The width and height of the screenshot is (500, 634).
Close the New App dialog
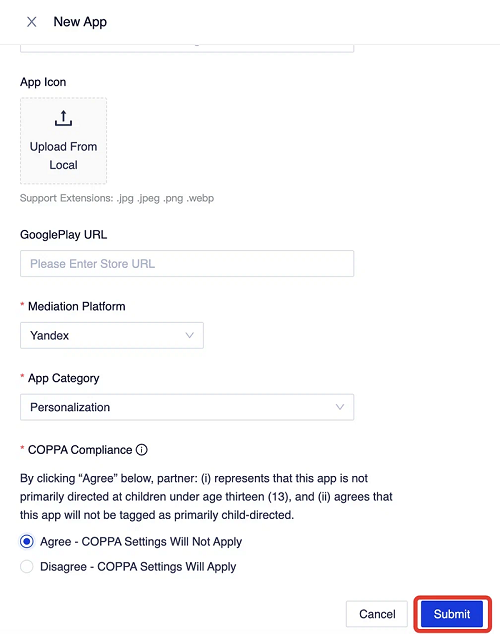pyautogui.click(x=32, y=22)
